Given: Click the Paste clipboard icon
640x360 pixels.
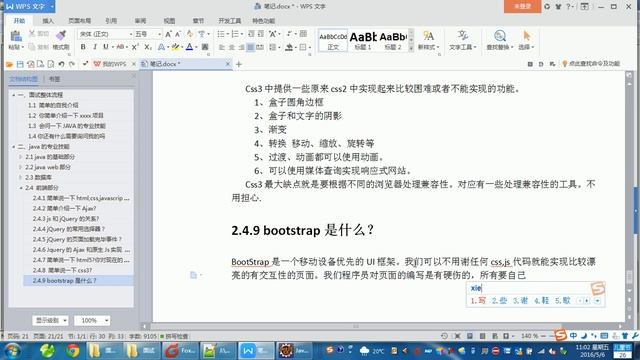Looking at the screenshot, I should click(16, 36).
